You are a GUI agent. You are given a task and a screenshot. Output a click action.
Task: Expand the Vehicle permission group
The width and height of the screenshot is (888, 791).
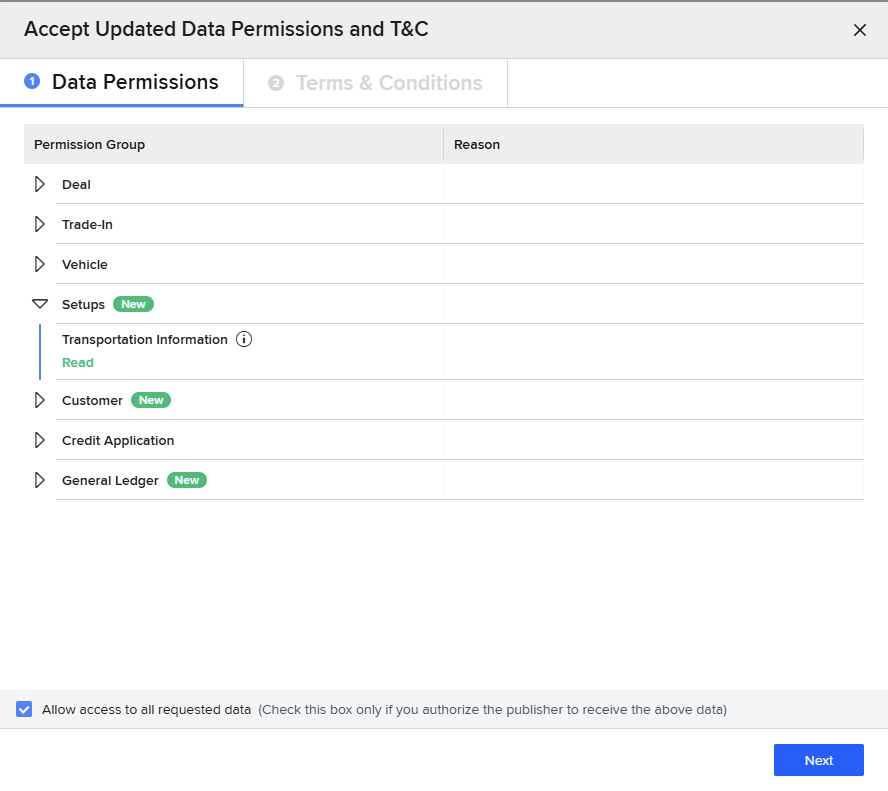coord(40,264)
